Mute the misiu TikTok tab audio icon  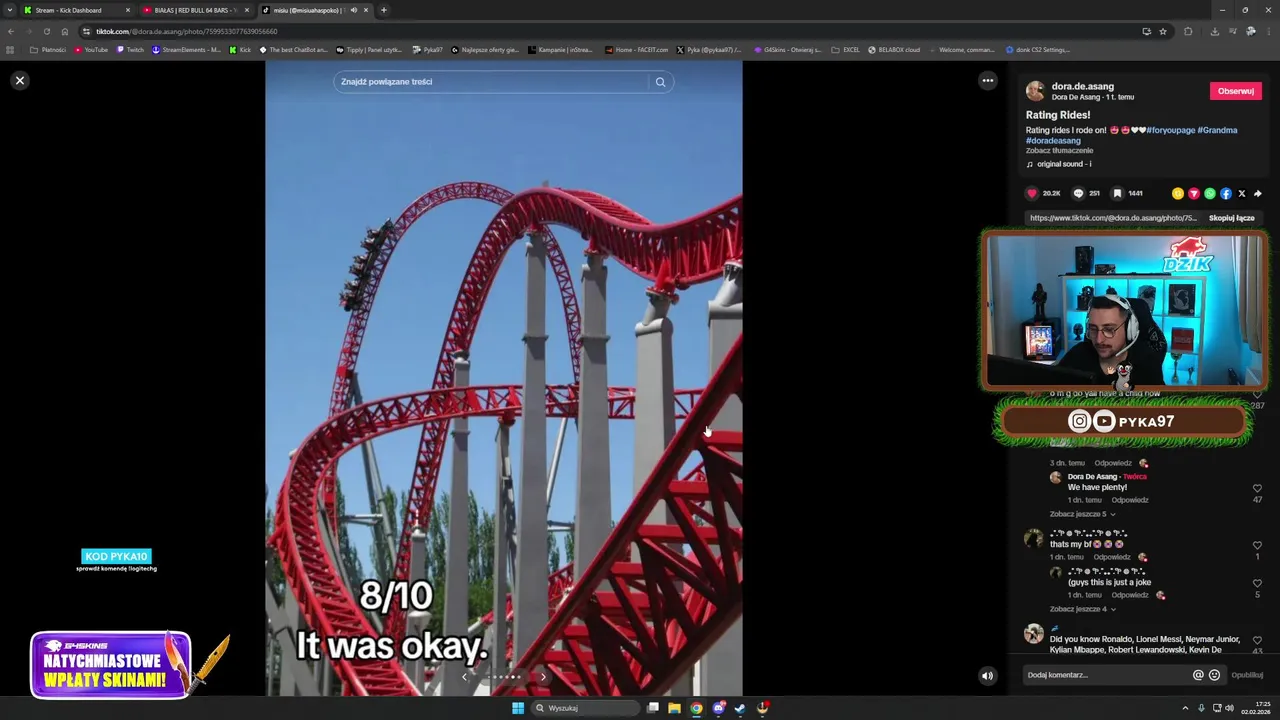click(353, 10)
